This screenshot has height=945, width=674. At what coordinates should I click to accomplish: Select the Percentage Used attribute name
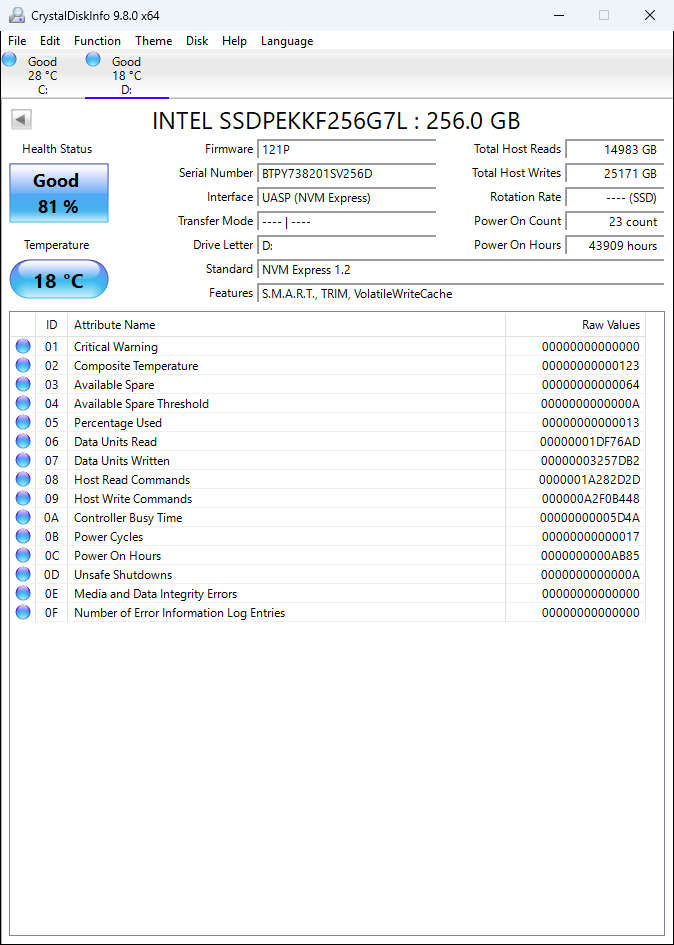click(x=118, y=423)
